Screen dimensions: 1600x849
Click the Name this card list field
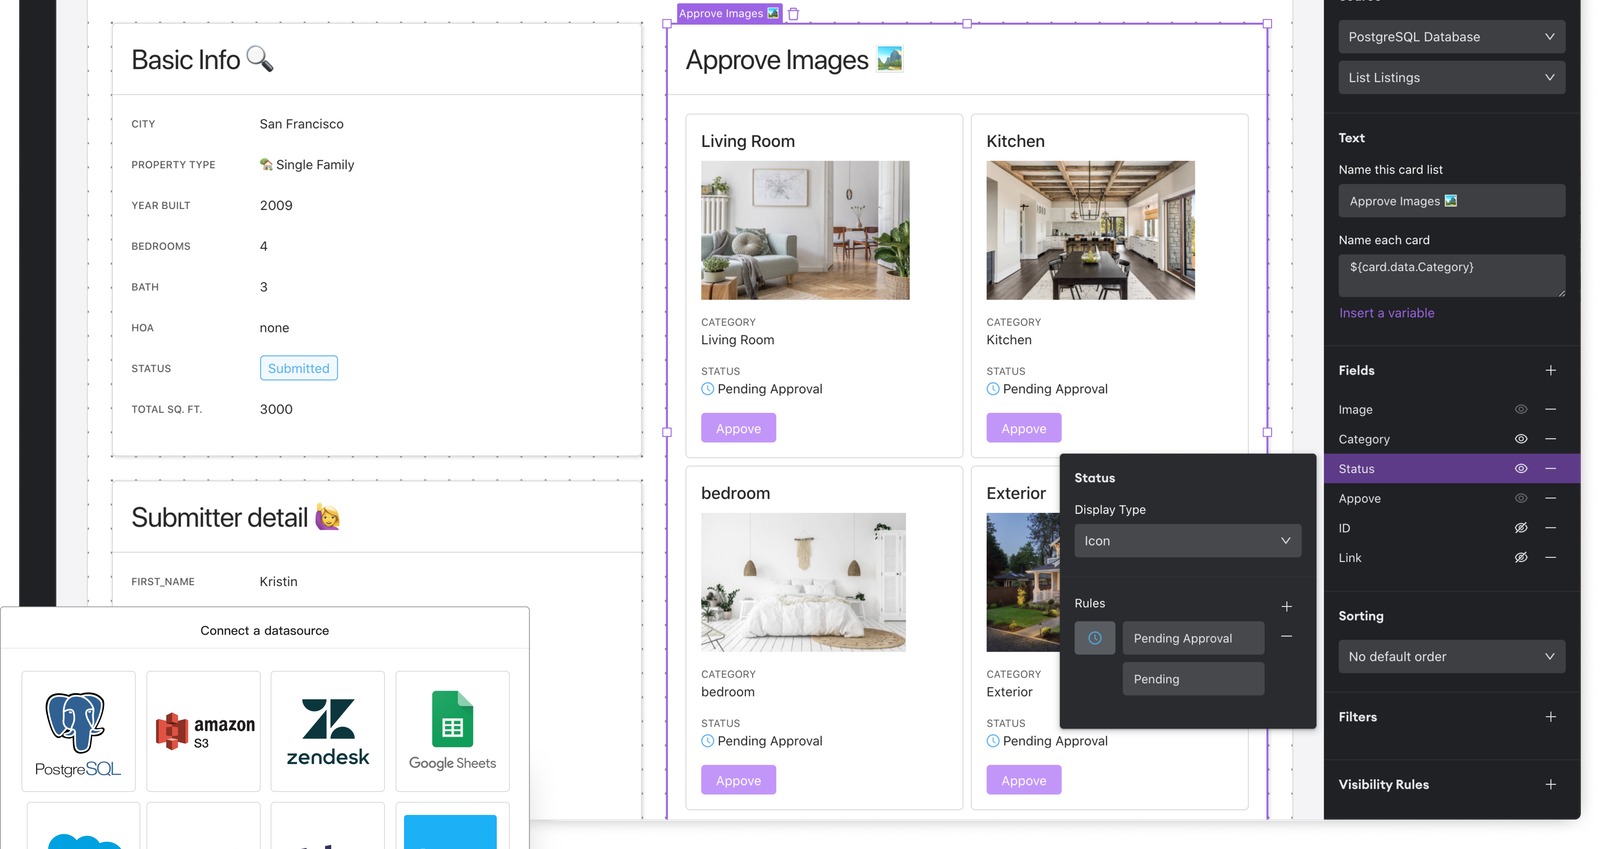click(1452, 201)
